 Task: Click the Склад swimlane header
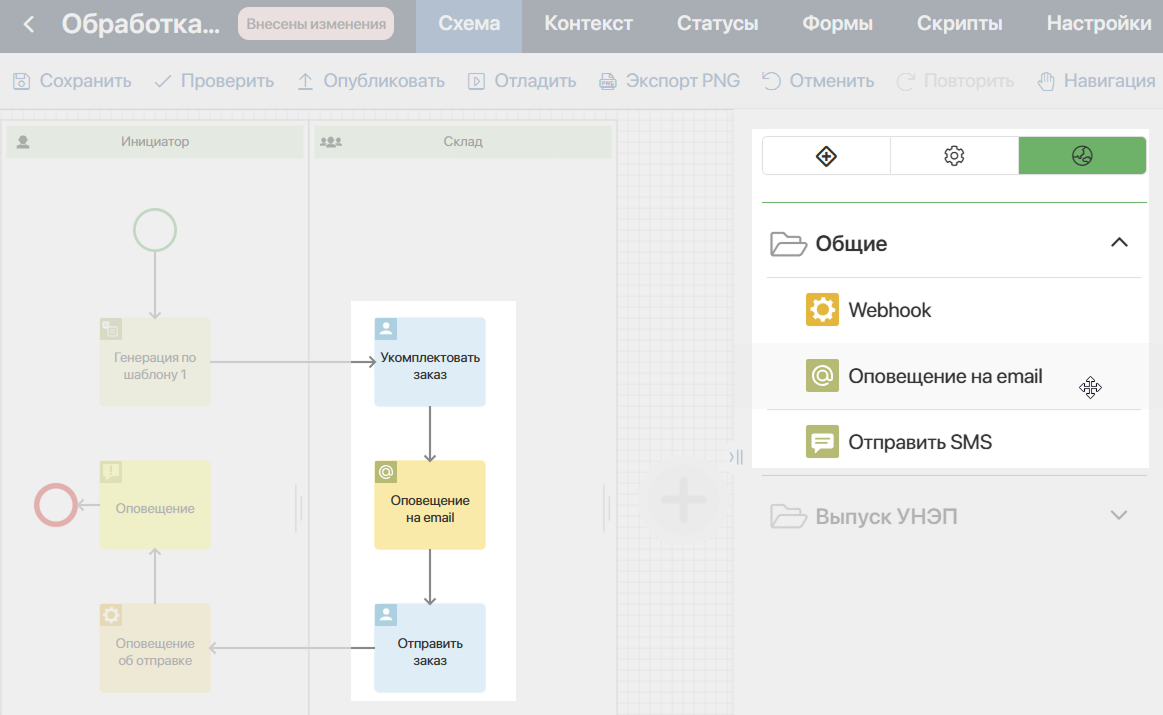click(x=463, y=142)
